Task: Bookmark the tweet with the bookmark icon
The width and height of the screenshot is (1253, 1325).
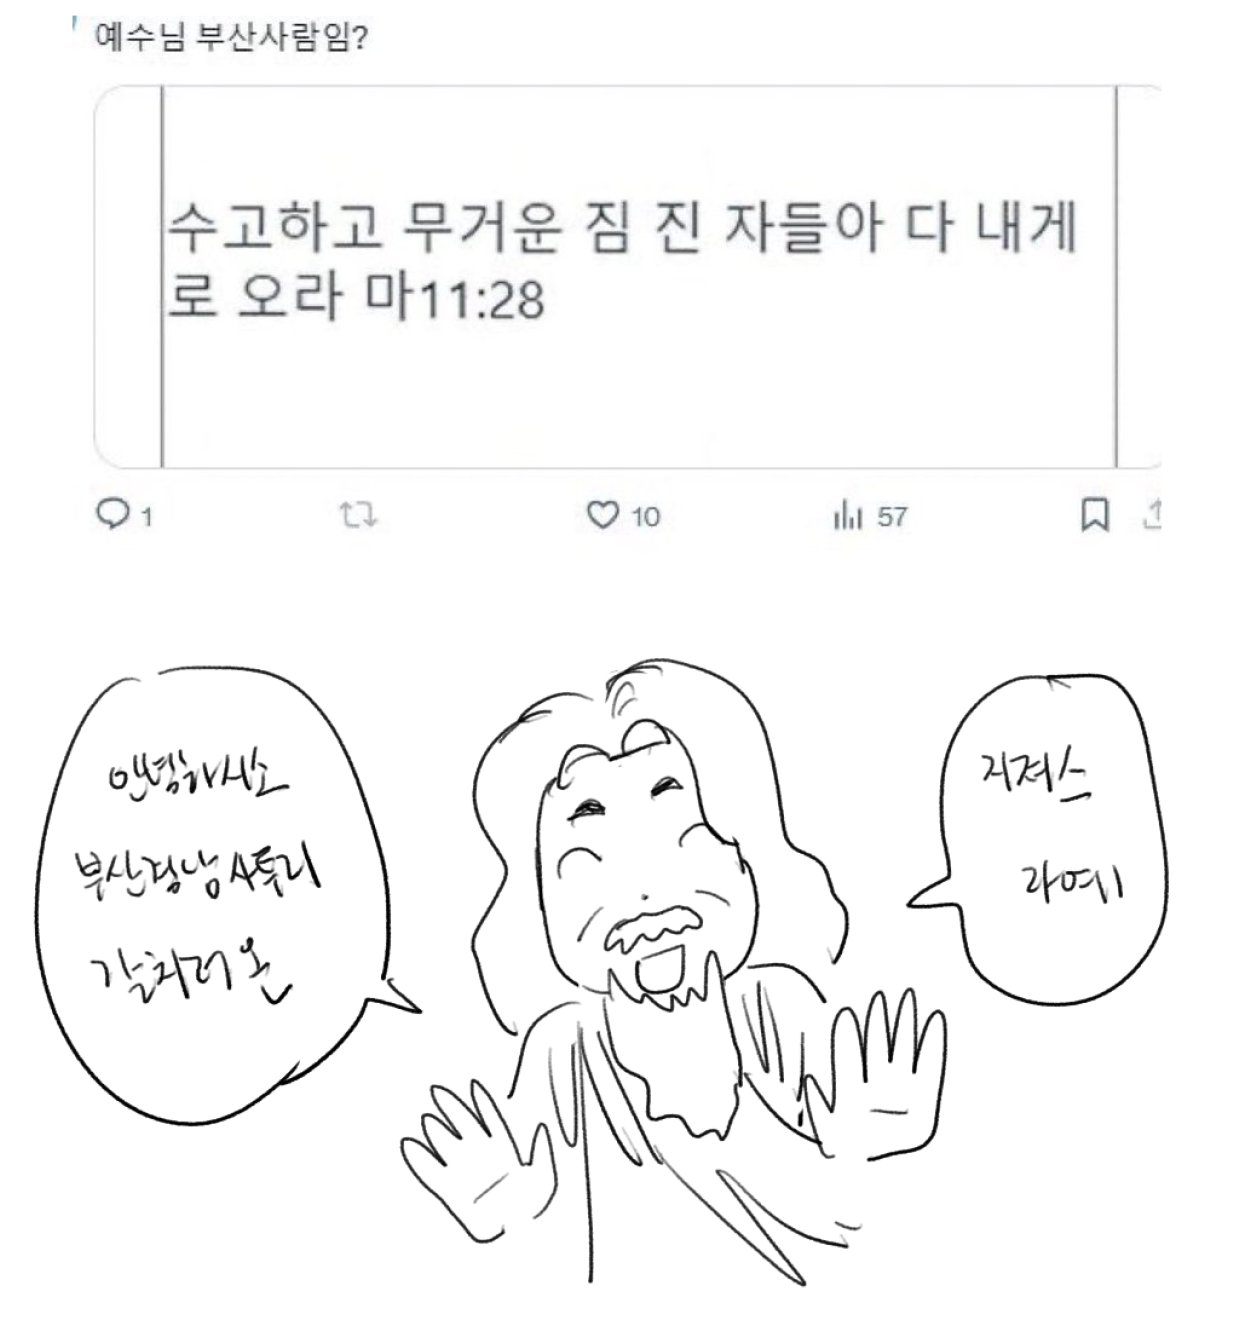Action: tap(1095, 515)
